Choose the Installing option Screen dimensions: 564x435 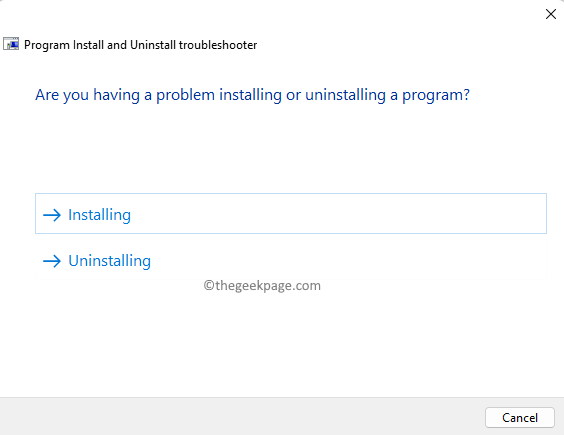click(291, 213)
